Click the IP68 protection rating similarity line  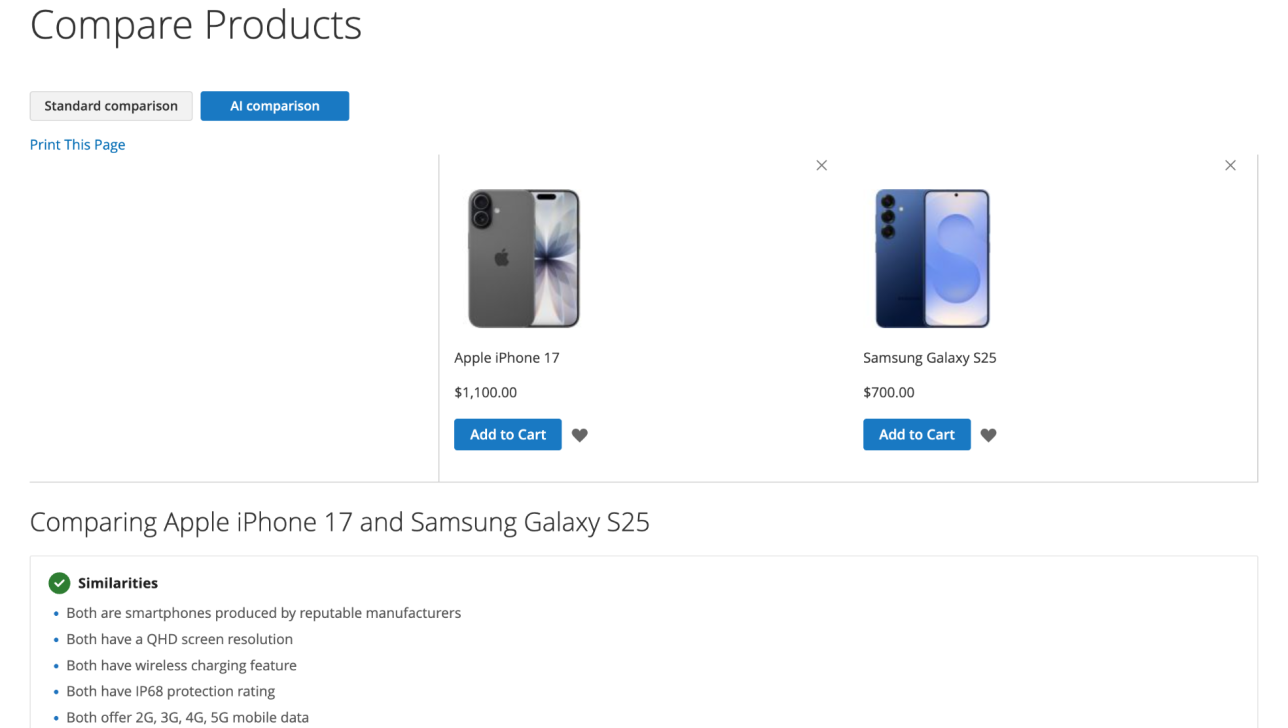click(x=170, y=691)
